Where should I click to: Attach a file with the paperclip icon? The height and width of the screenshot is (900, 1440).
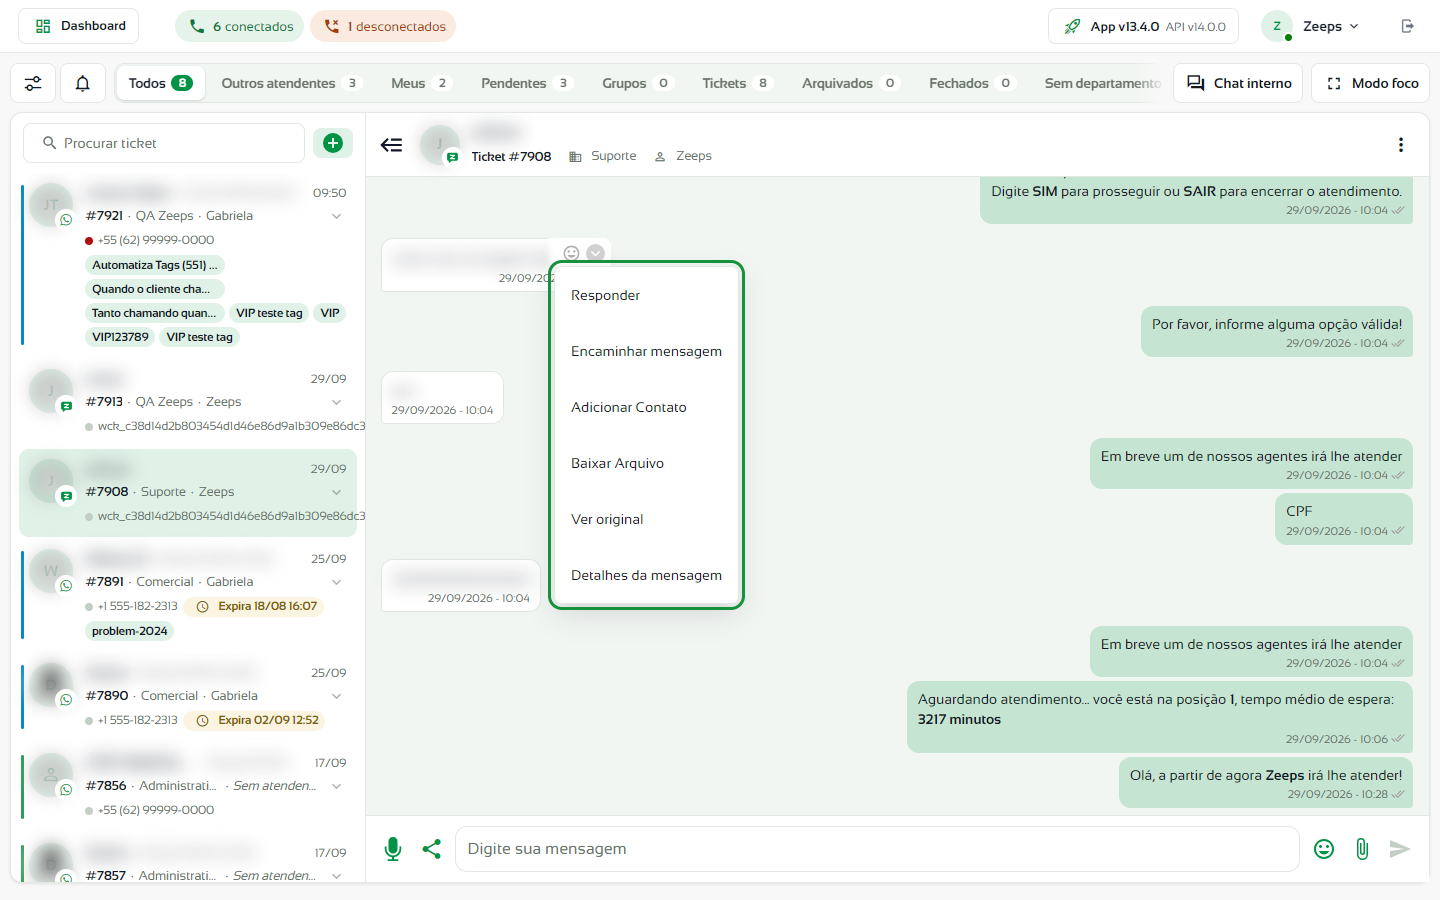point(1362,849)
